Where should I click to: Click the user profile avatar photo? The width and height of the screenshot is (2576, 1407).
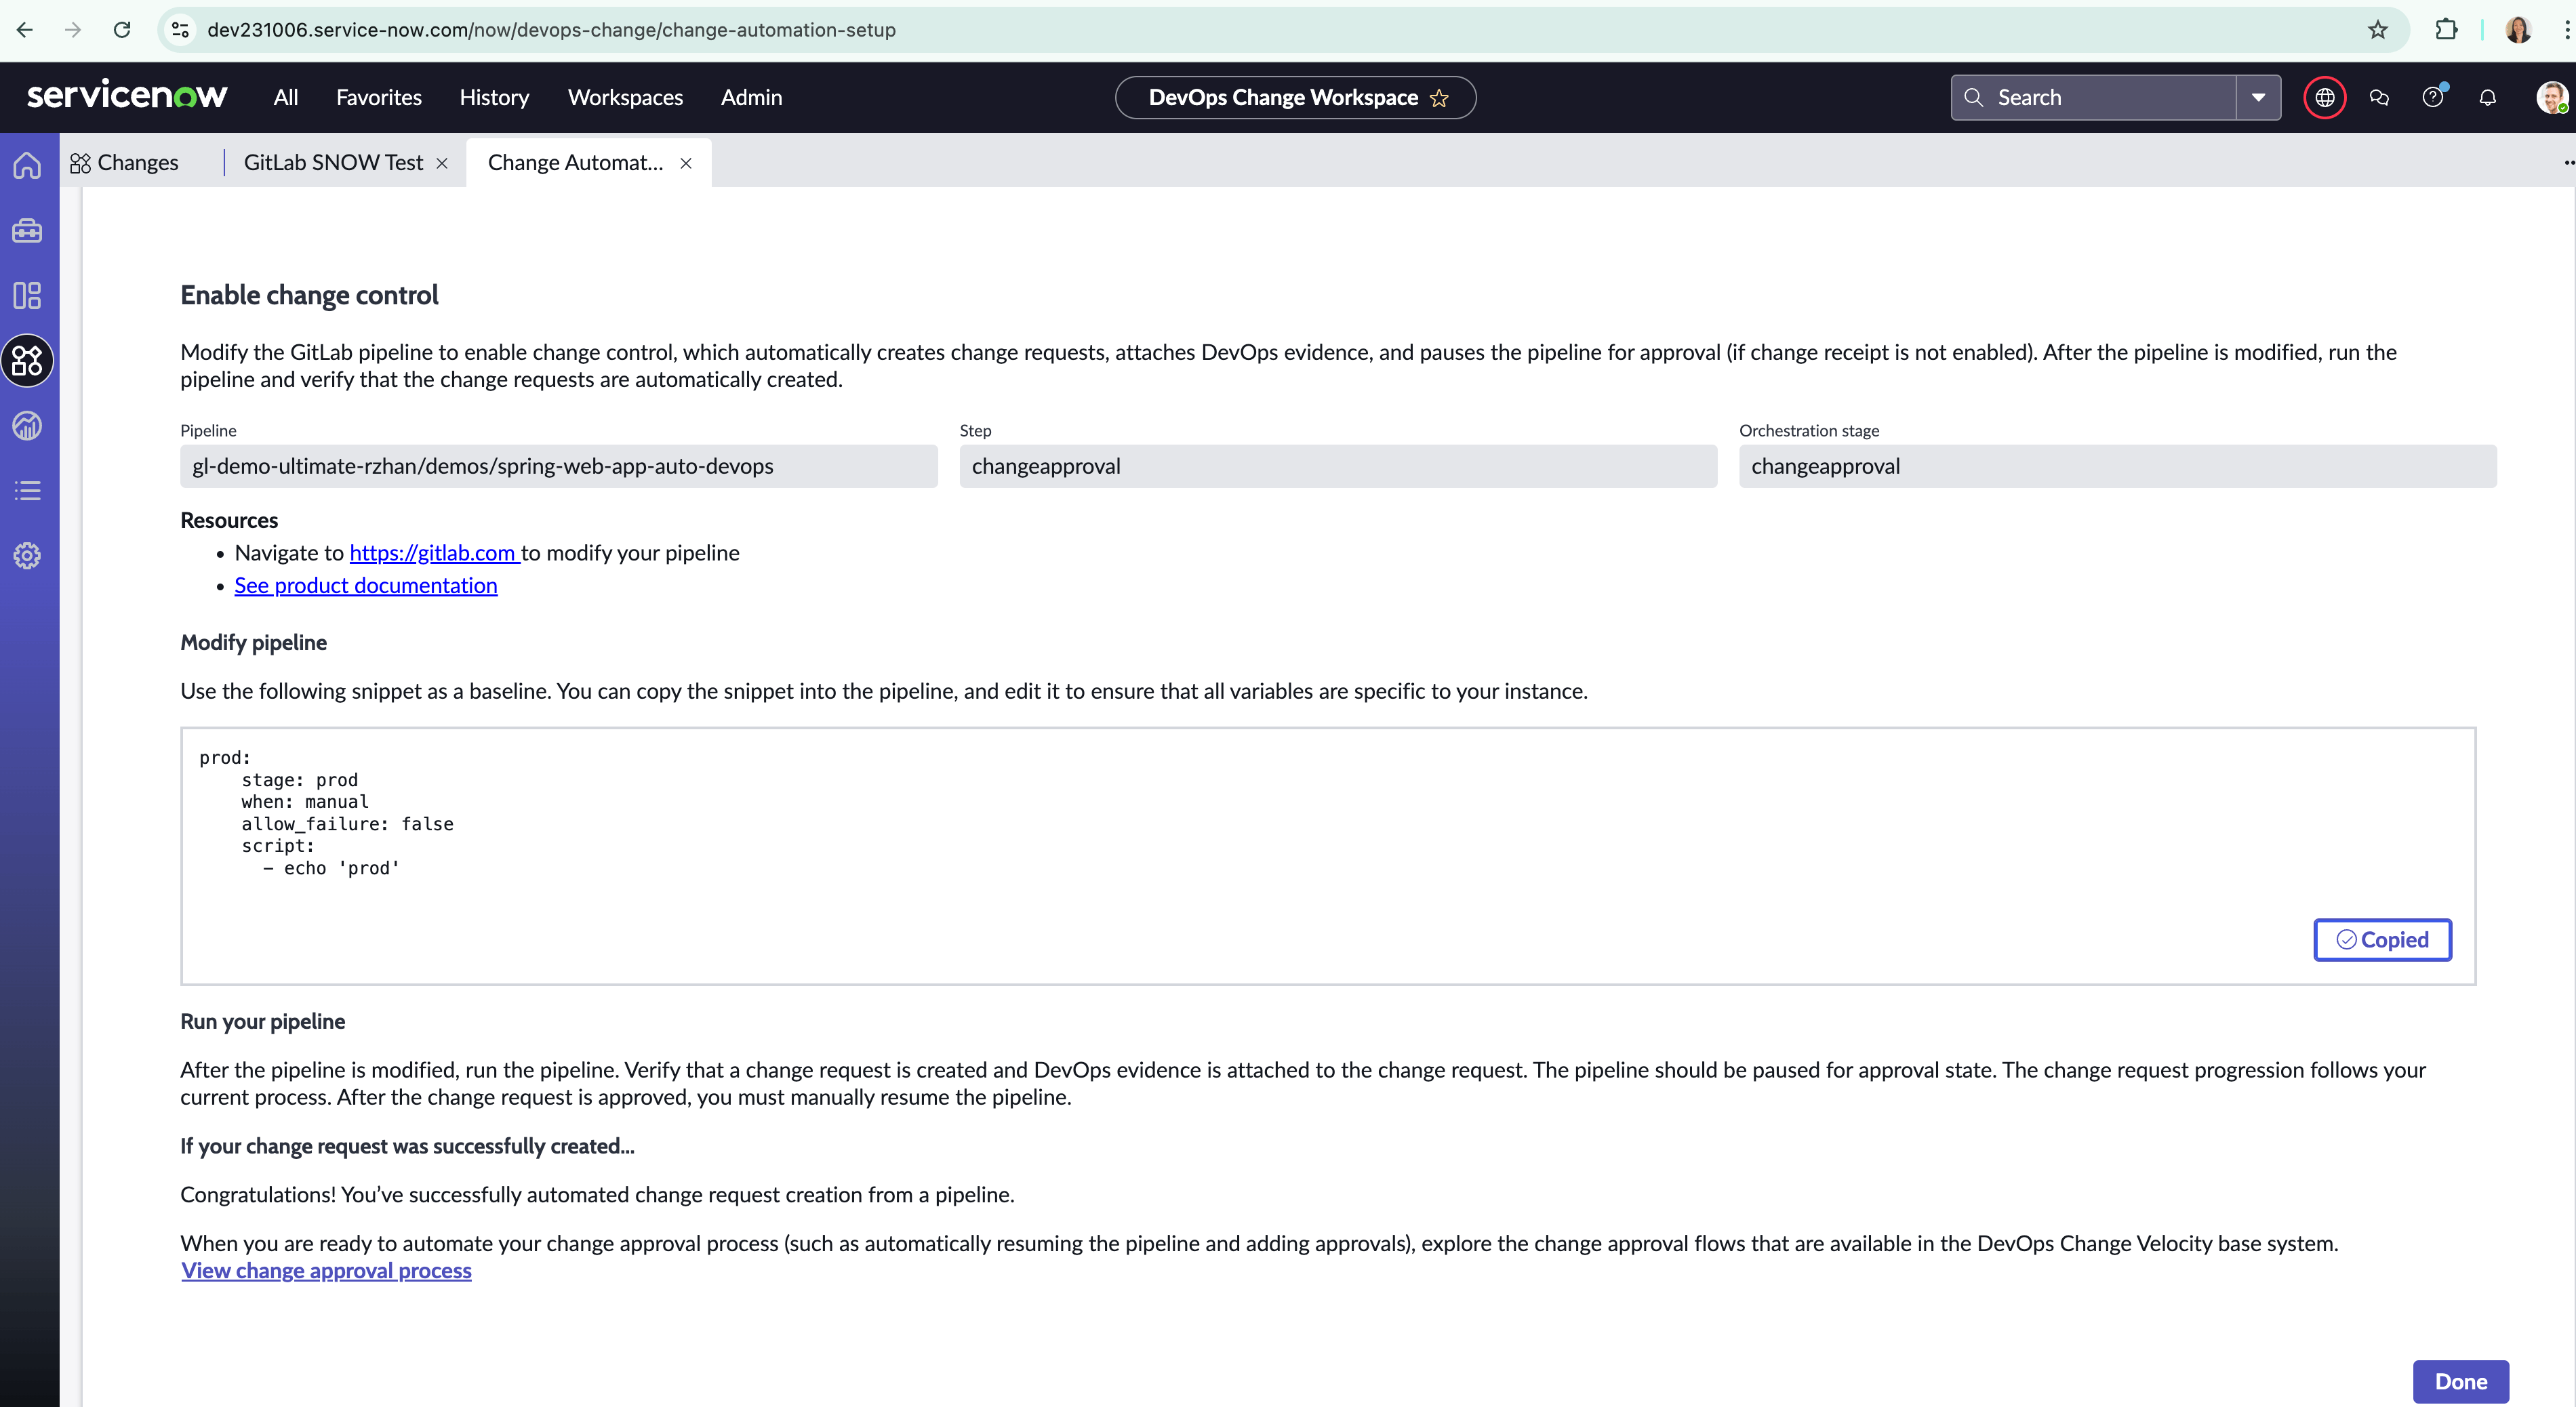point(2553,97)
